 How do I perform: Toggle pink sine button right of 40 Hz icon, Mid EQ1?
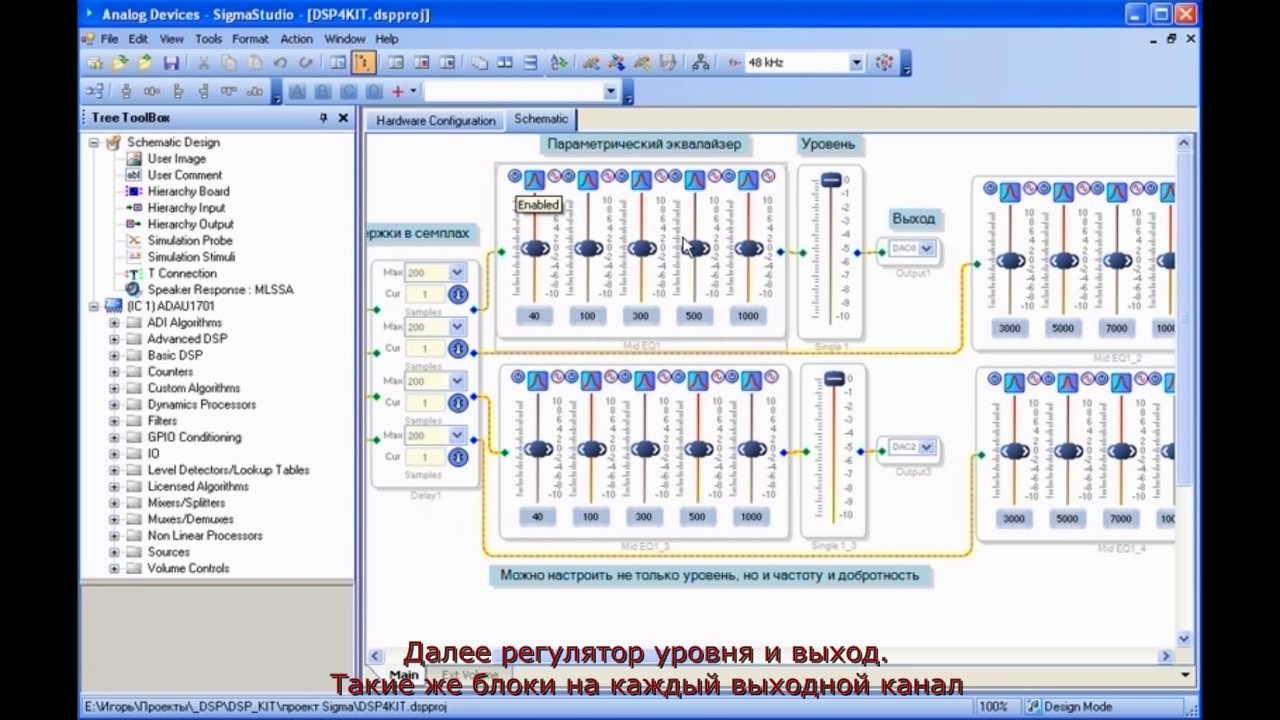tap(554, 177)
